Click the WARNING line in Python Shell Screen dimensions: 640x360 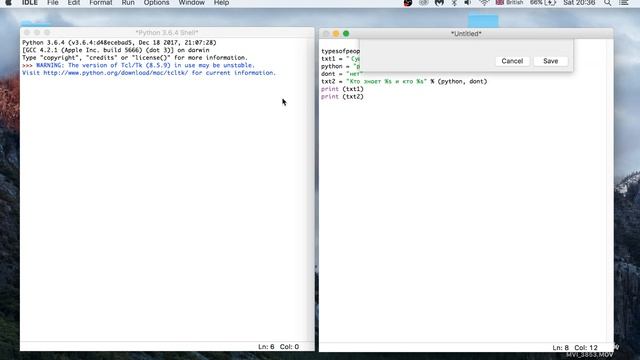(138, 65)
